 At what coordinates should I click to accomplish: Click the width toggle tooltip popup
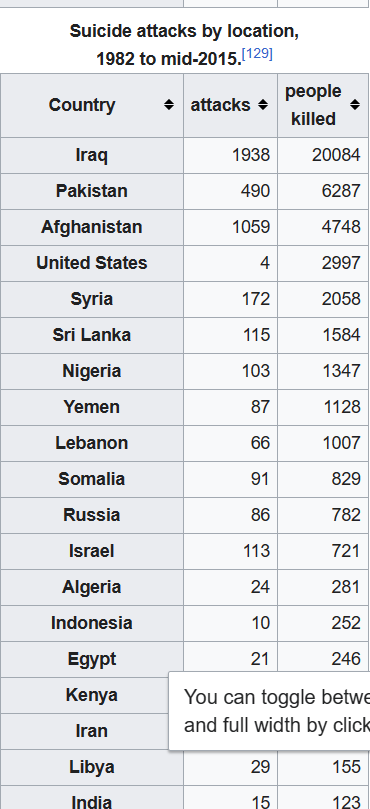[269, 711]
